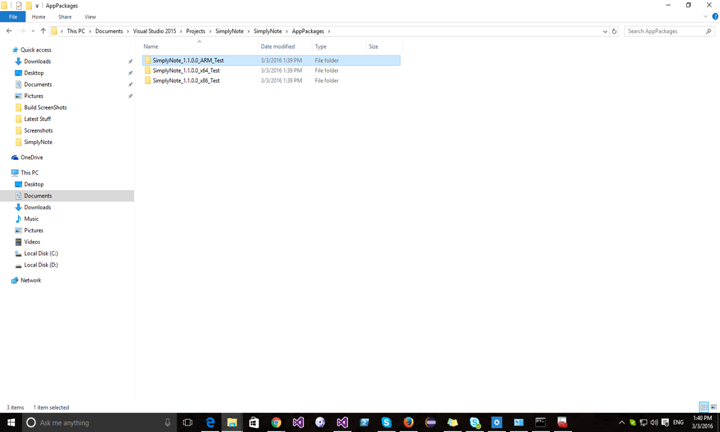Open Build ScreenShots folder in sidebar

click(x=45, y=107)
